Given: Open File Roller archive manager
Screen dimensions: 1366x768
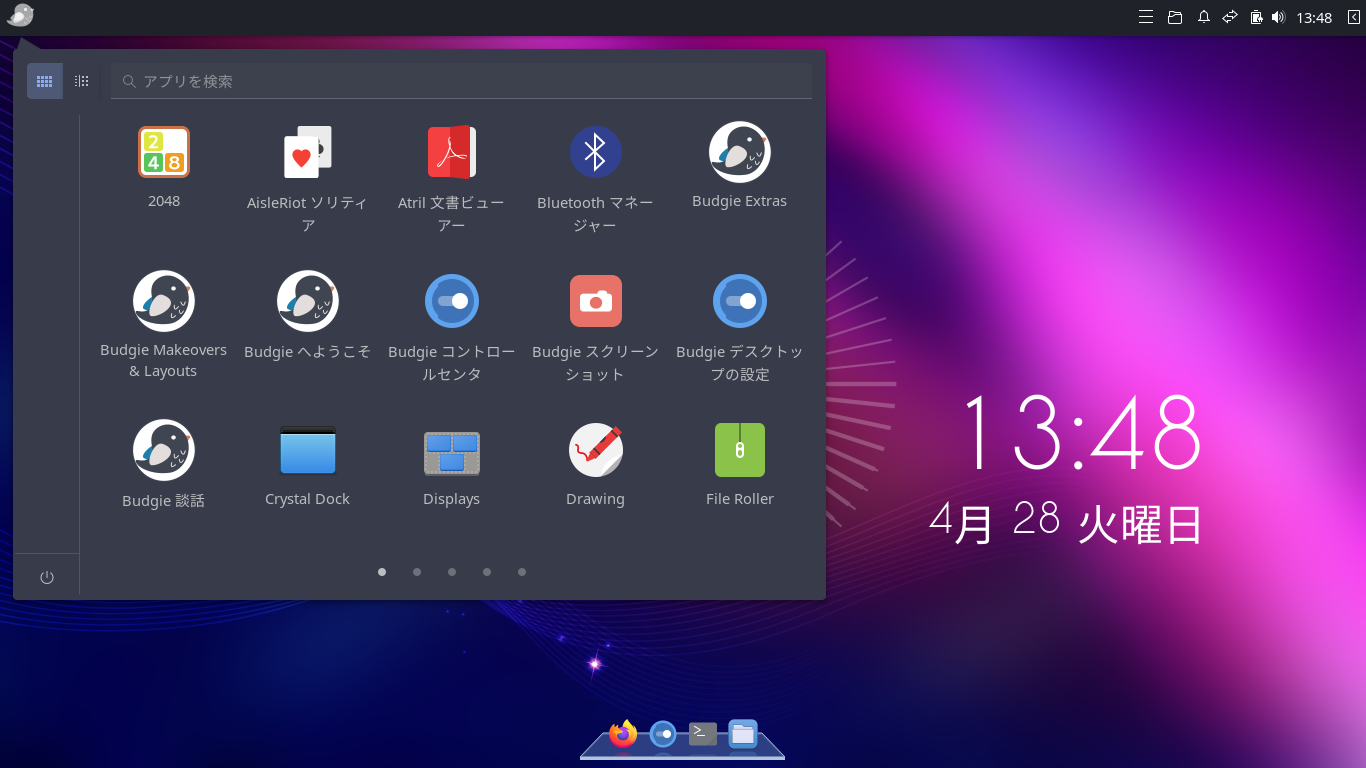Looking at the screenshot, I should [x=739, y=450].
